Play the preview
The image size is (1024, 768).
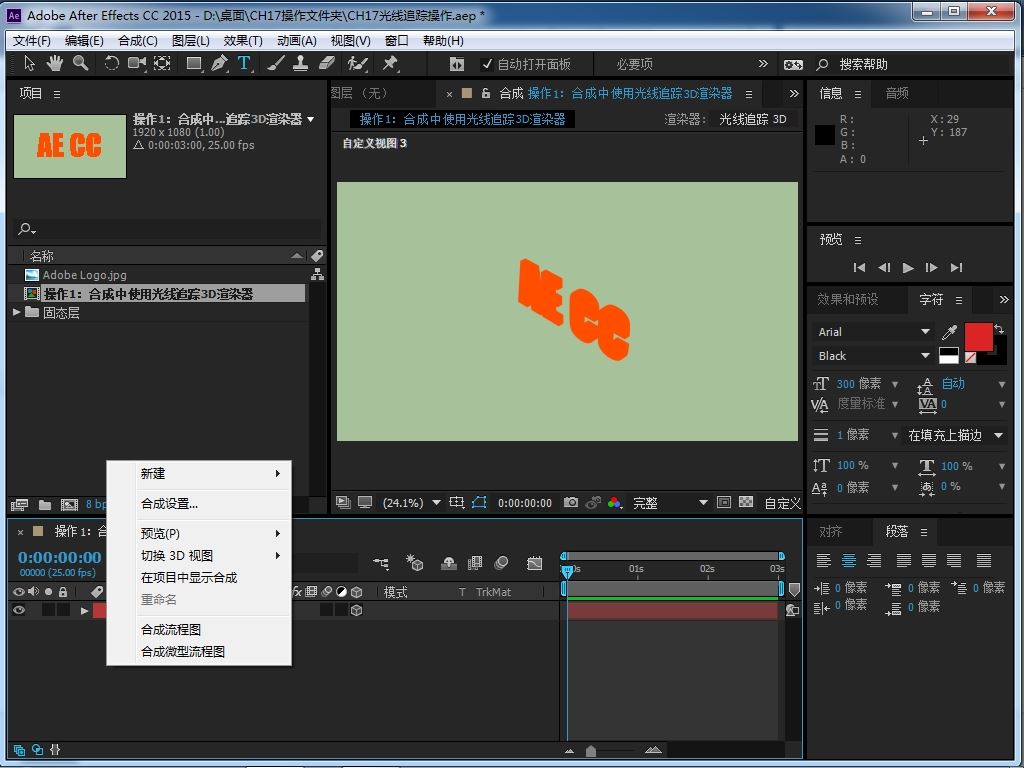pos(908,267)
